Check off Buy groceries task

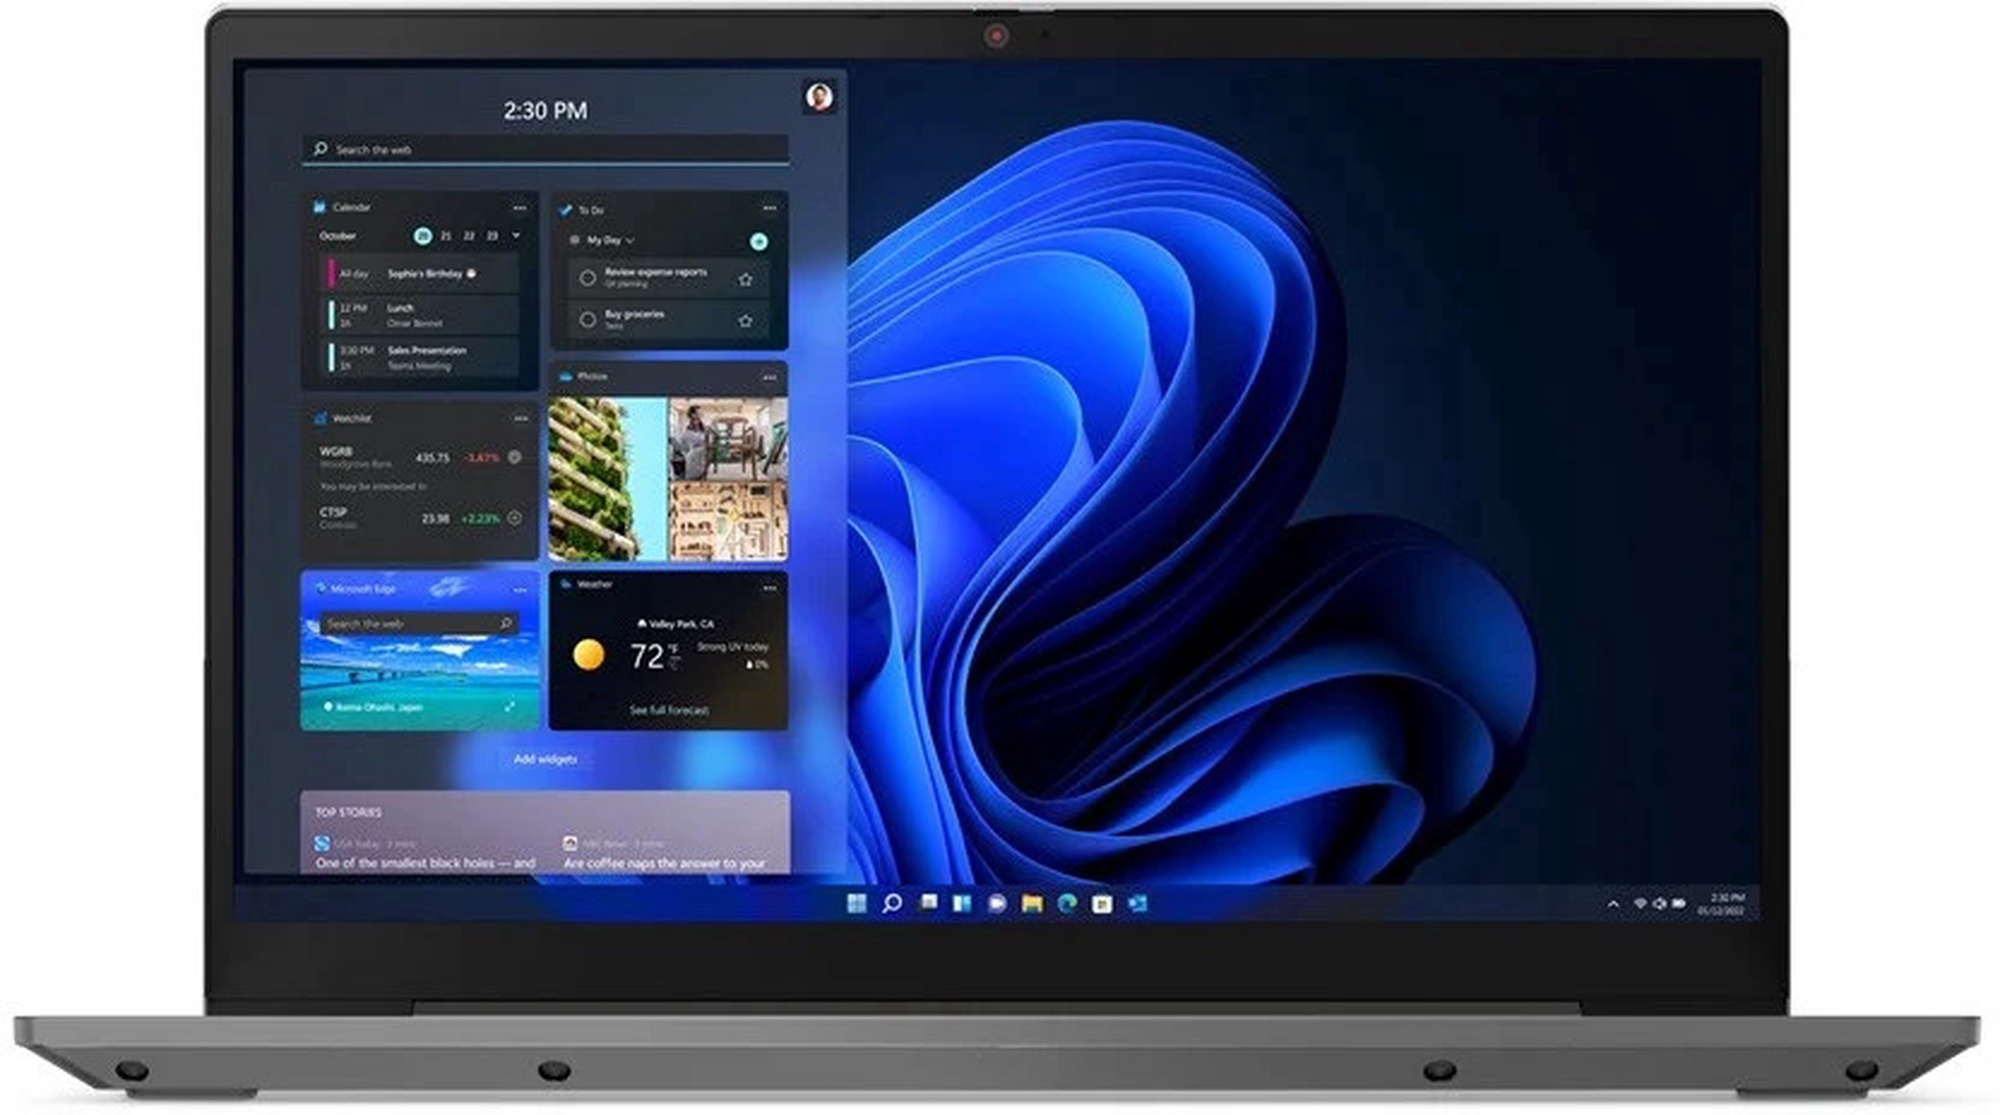click(588, 320)
